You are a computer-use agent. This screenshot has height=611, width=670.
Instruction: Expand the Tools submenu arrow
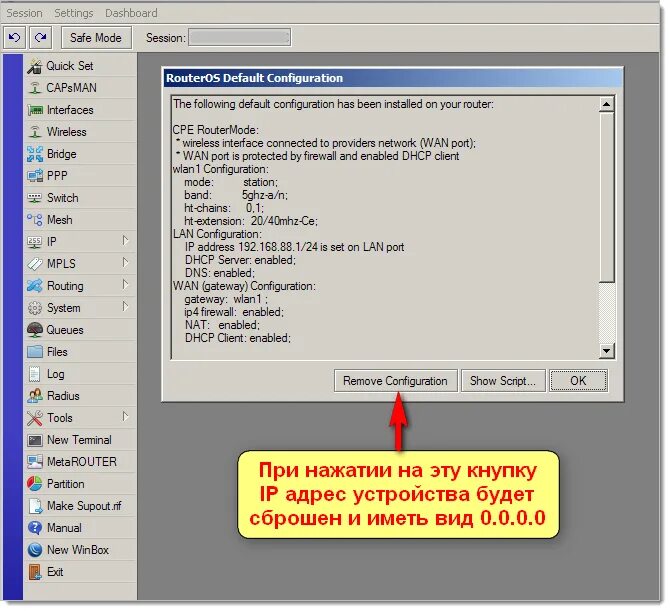(125, 417)
